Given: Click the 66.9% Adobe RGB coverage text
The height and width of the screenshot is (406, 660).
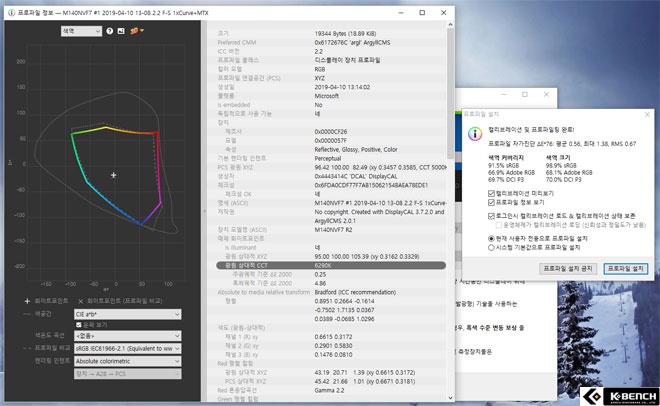Looking at the screenshot, I should [511, 172].
